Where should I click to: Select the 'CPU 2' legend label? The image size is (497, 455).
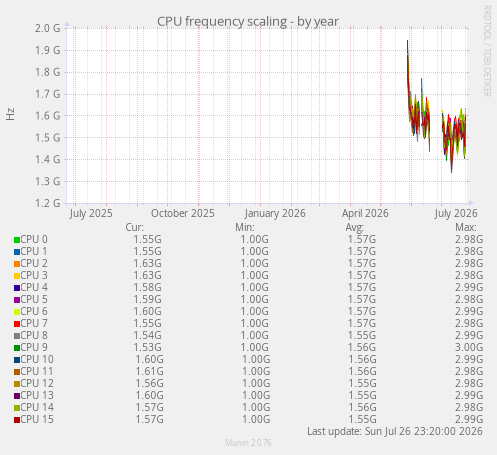coord(34,263)
